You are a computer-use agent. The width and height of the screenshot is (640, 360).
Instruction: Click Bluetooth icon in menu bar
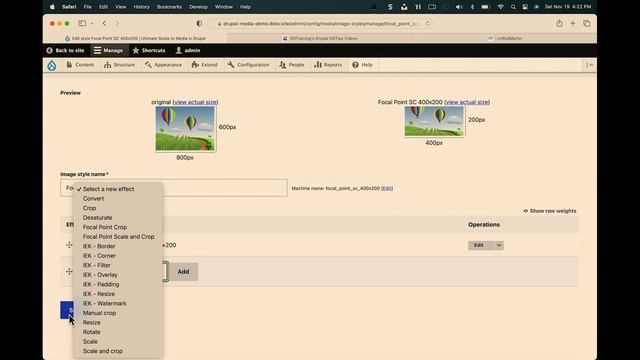(x=472, y=7)
